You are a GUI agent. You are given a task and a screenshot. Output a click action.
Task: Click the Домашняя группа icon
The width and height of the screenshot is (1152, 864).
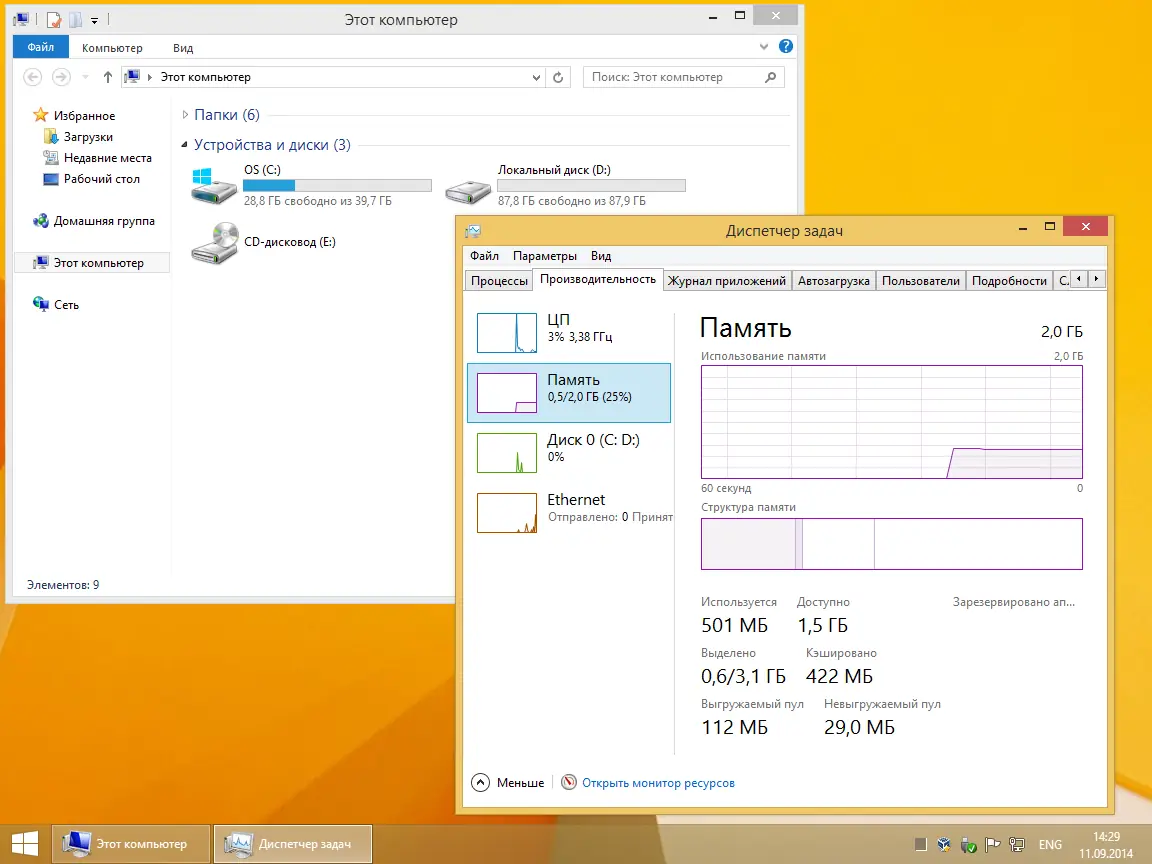(x=40, y=220)
